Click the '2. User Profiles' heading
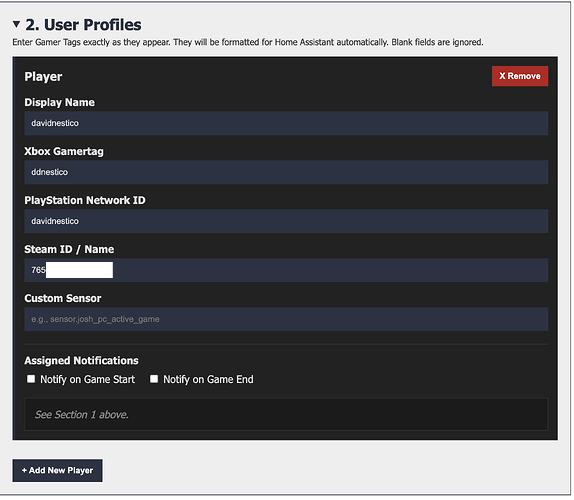 coord(83,25)
